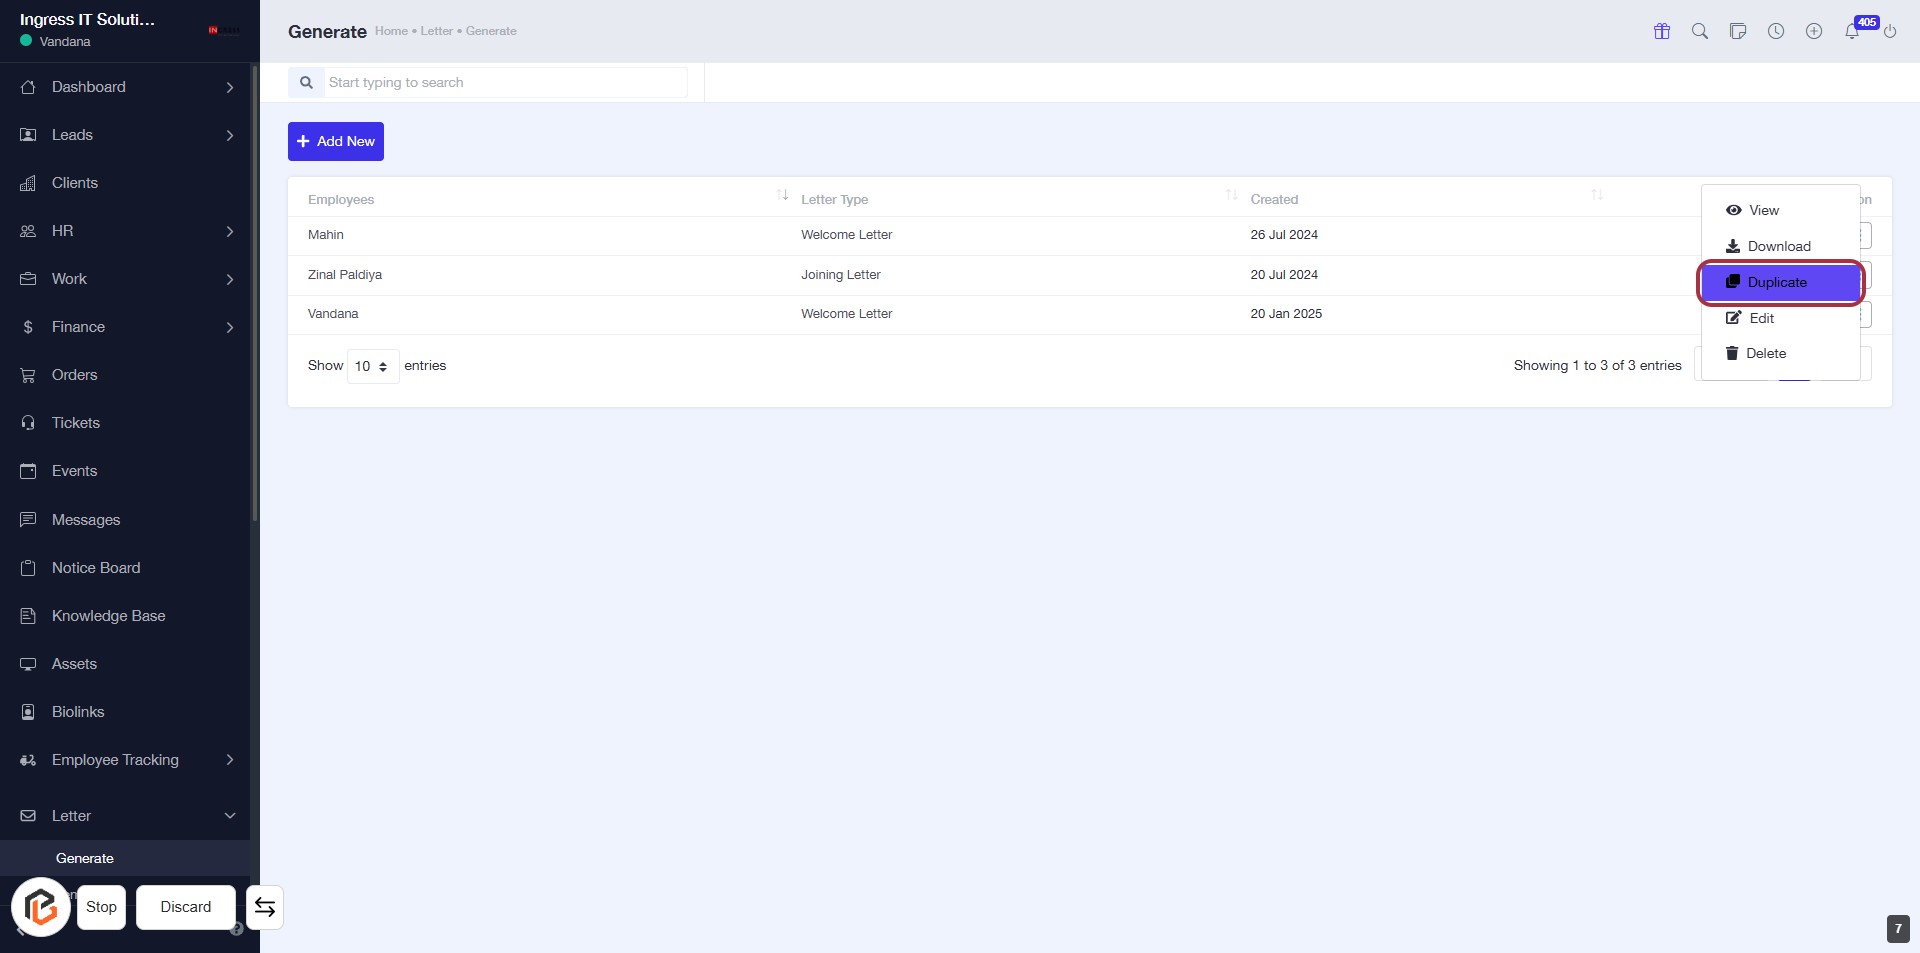This screenshot has height=953, width=1920.
Task: Sort table by Created column
Action: [1596, 195]
